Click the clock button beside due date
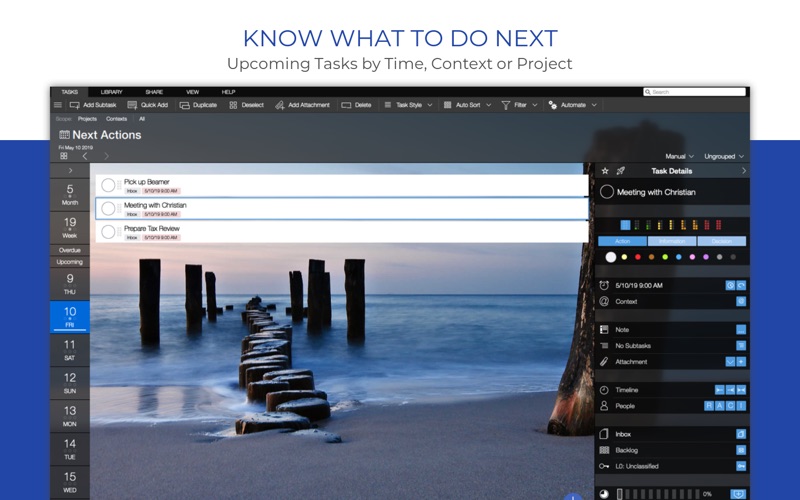 [x=730, y=285]
